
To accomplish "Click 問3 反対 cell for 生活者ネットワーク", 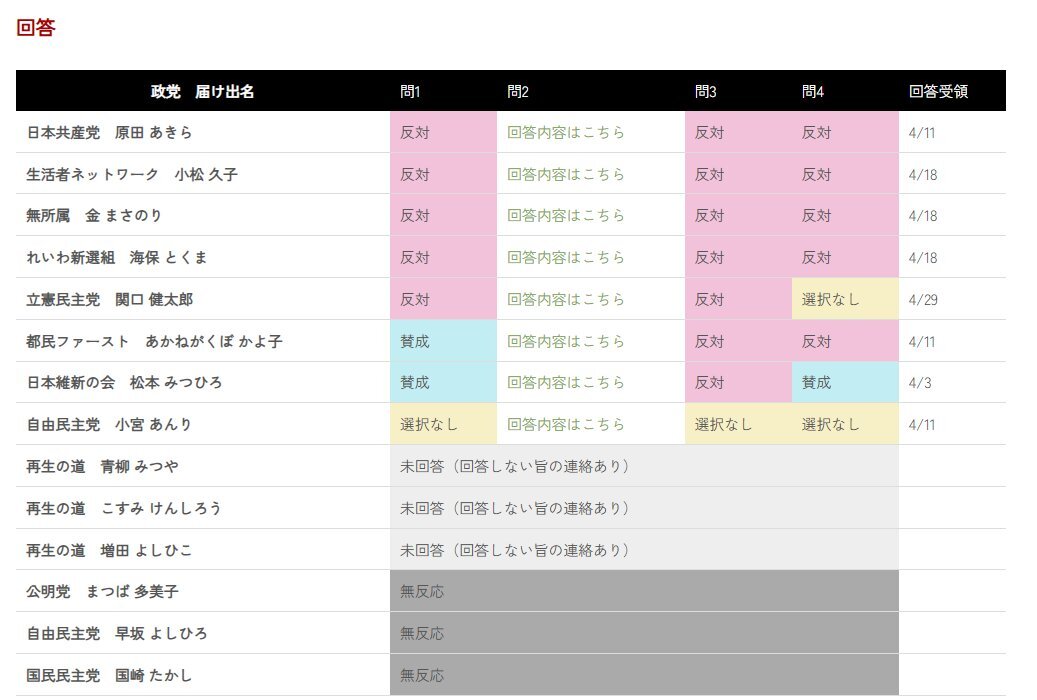I will (739, 174).
